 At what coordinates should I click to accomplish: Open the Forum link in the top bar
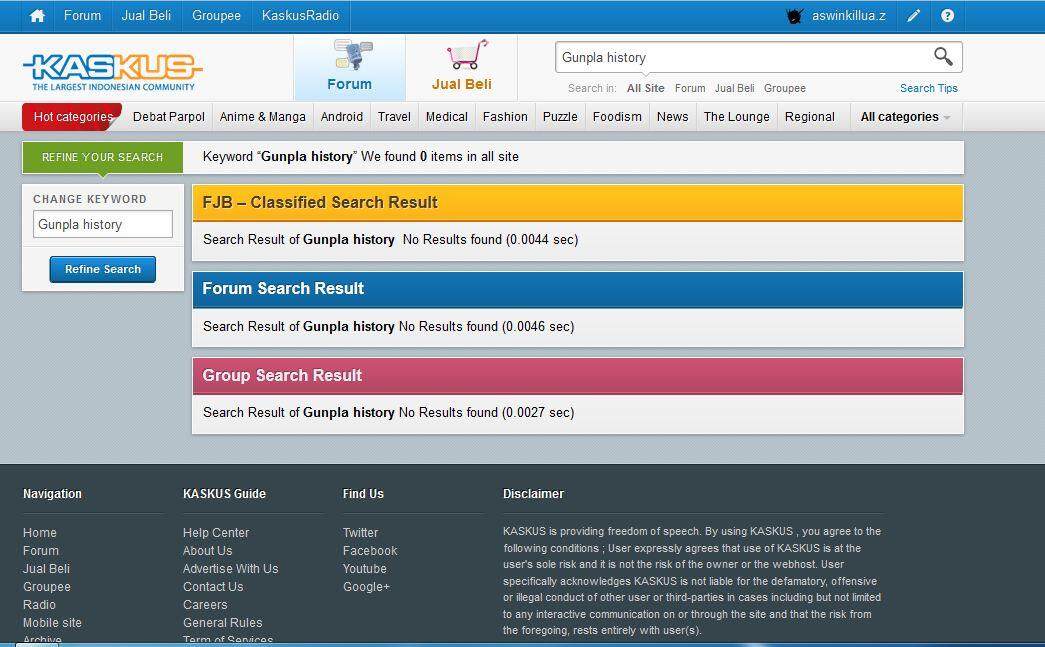coord(83,15)
